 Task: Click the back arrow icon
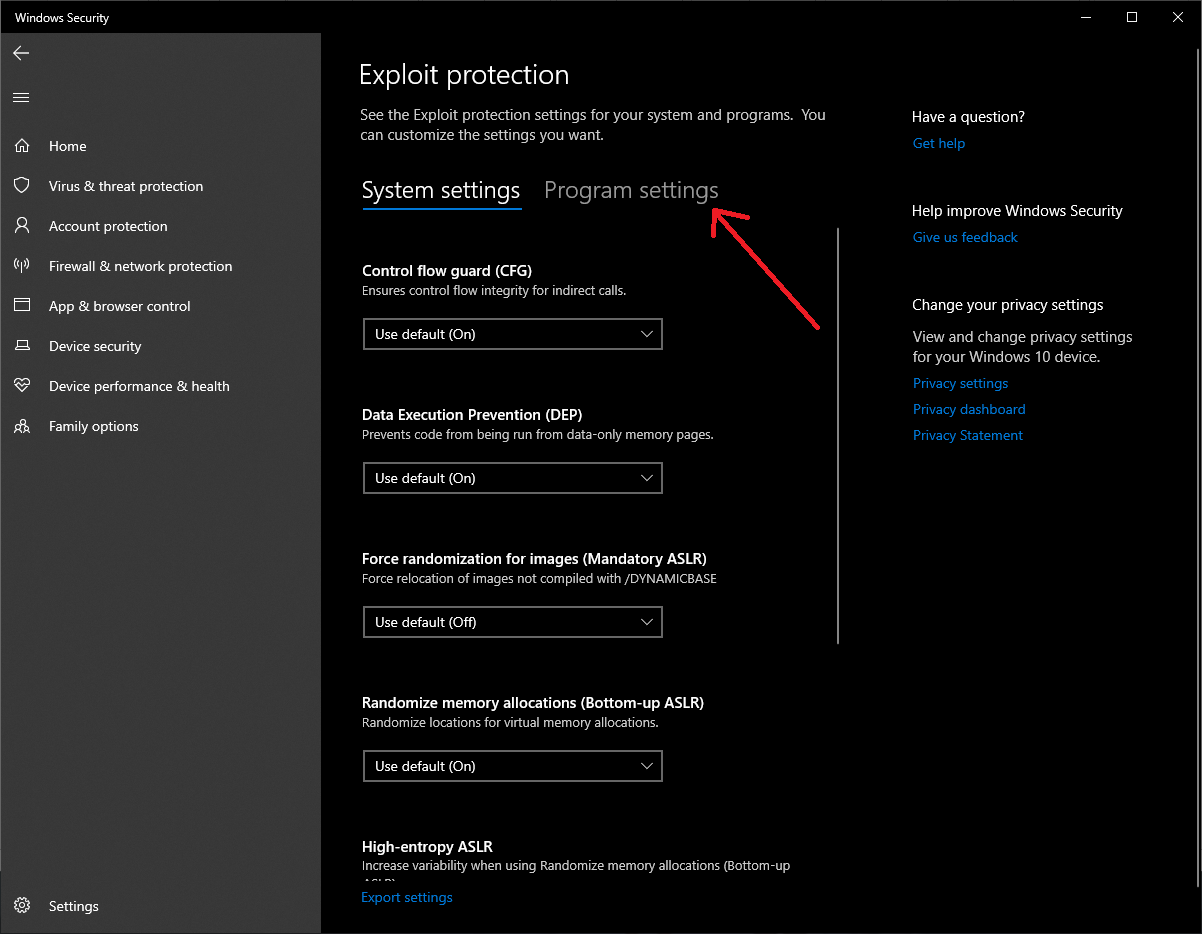tap(21, 53)
